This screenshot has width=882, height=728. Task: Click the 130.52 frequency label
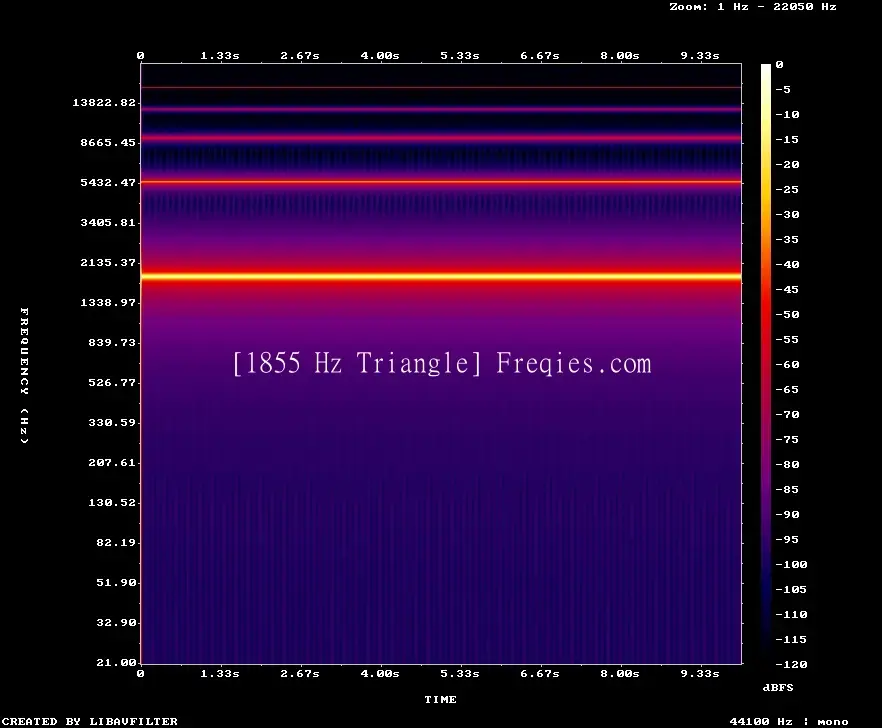click(x=112, y=502)
